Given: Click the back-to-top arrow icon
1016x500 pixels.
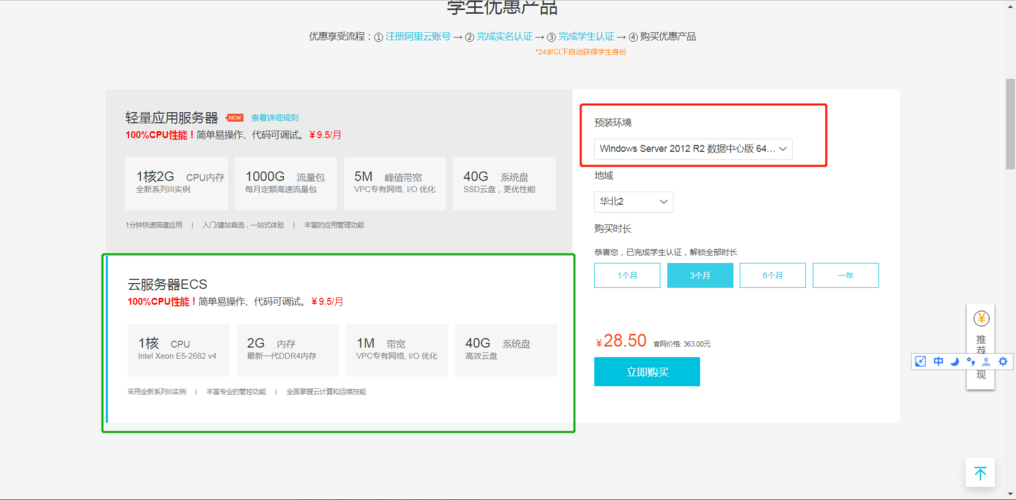Looking at the screenshot, I should (980, 473).
